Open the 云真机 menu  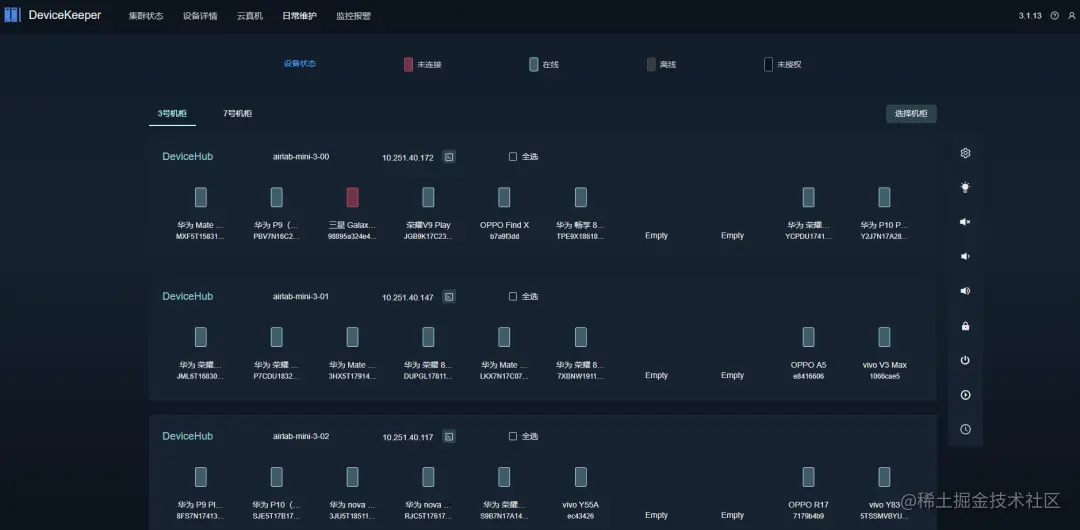coord(250,16)
